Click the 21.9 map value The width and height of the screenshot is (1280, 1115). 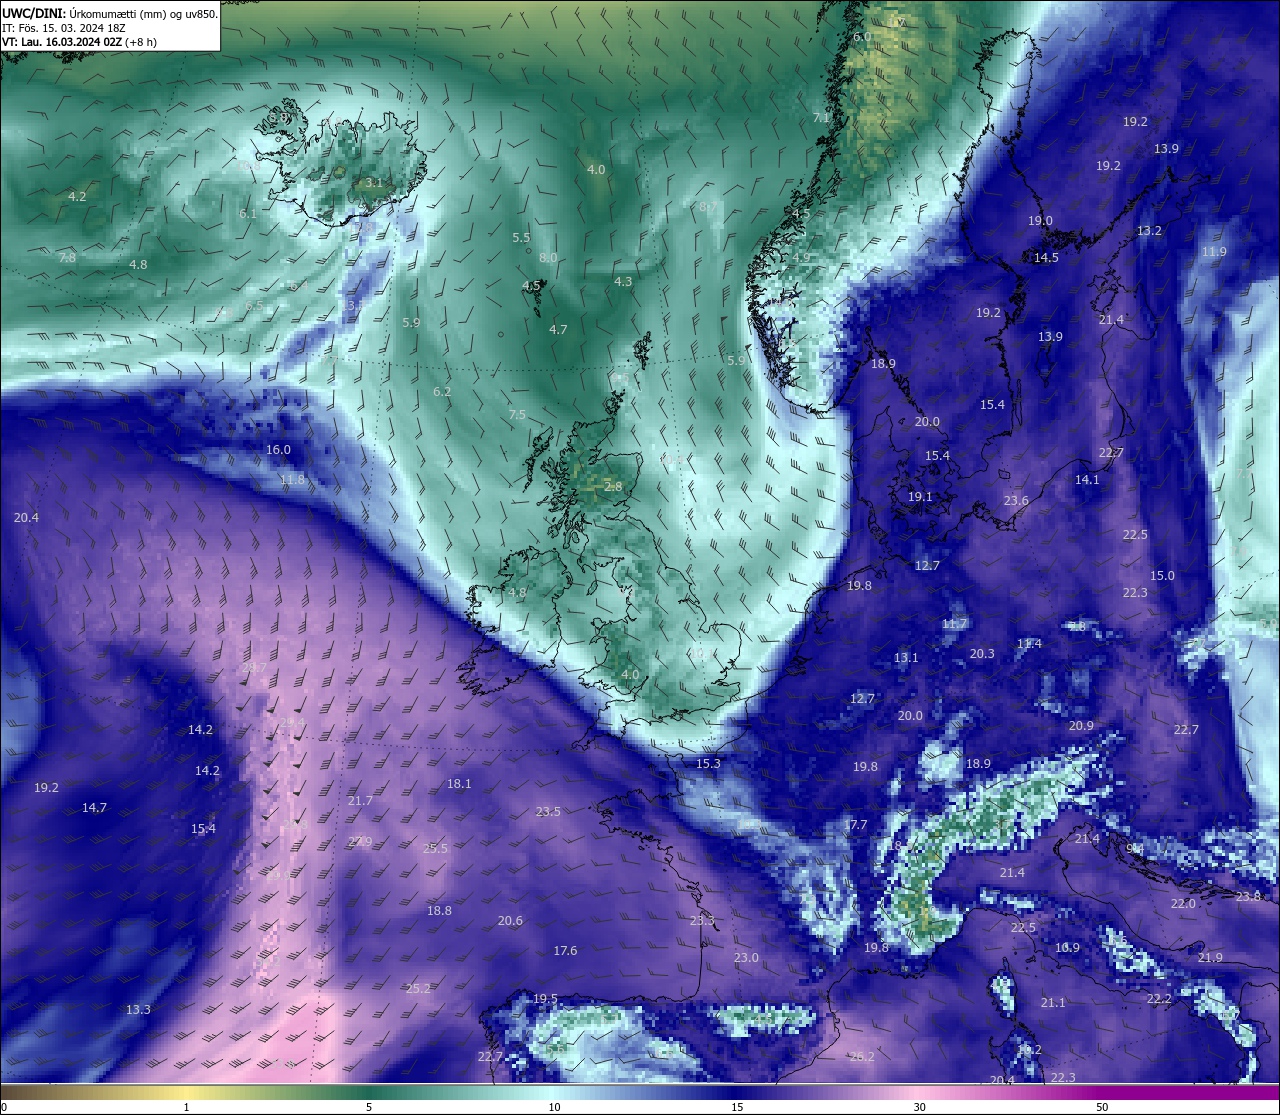pyautogui.click(x=1210, y=958)
